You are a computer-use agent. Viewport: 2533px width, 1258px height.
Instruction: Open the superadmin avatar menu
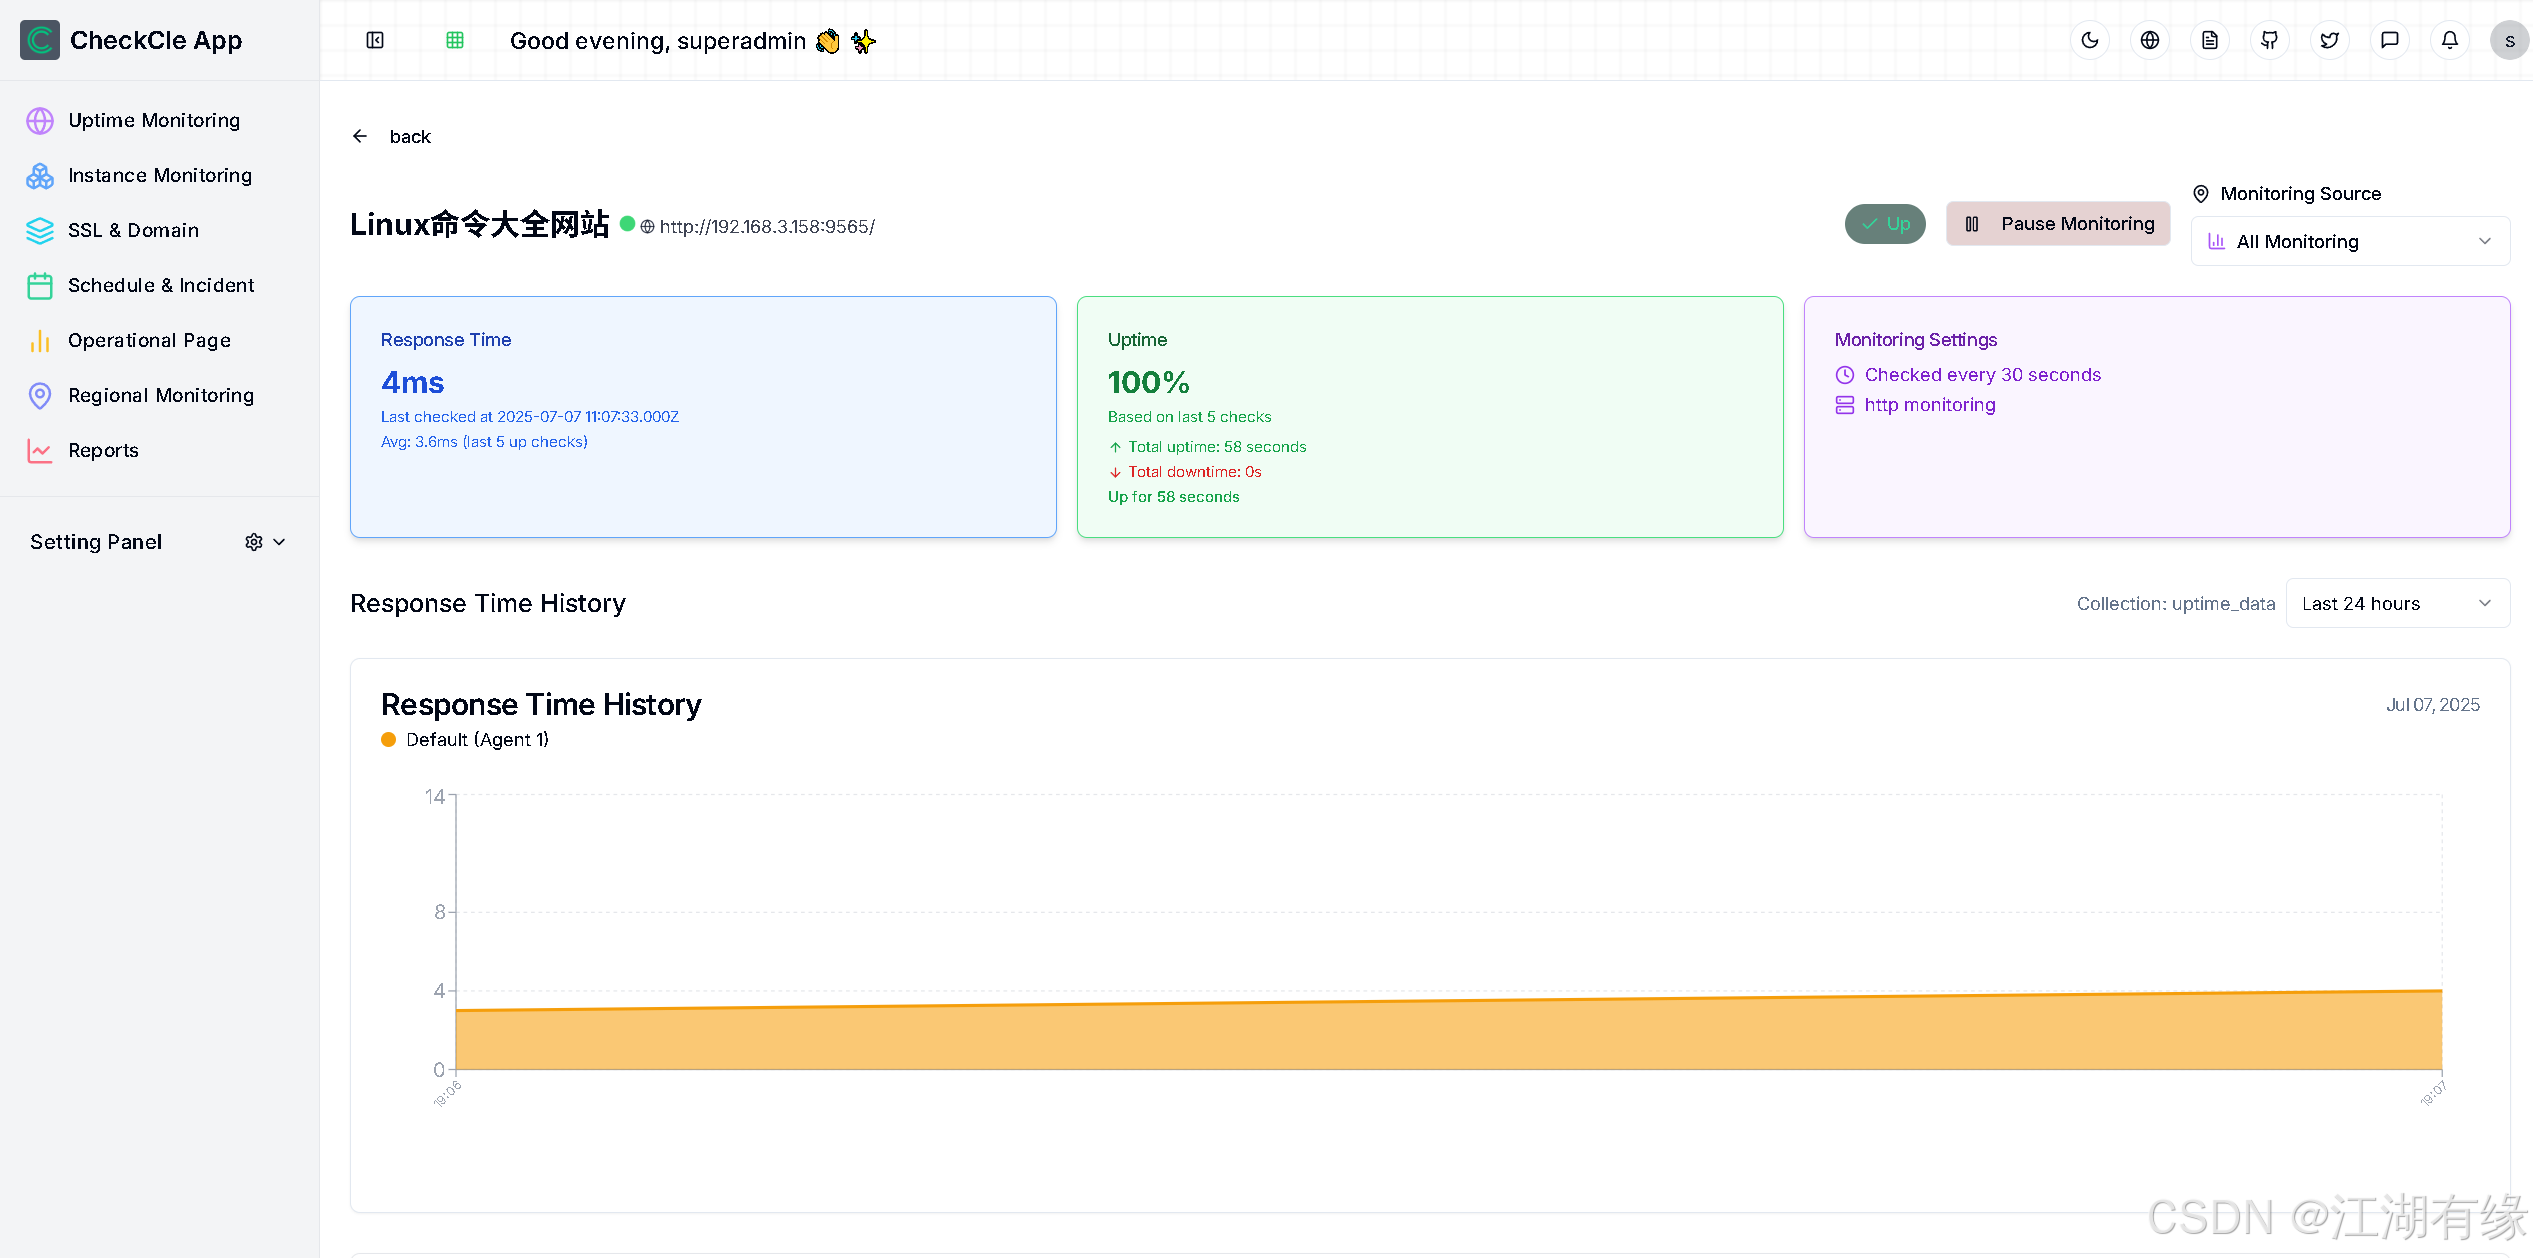point(2508,41)
